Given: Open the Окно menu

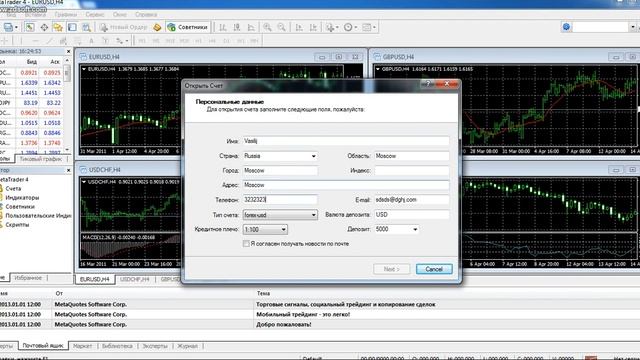Looking at the screenshot, I should [x=120, y=14].
